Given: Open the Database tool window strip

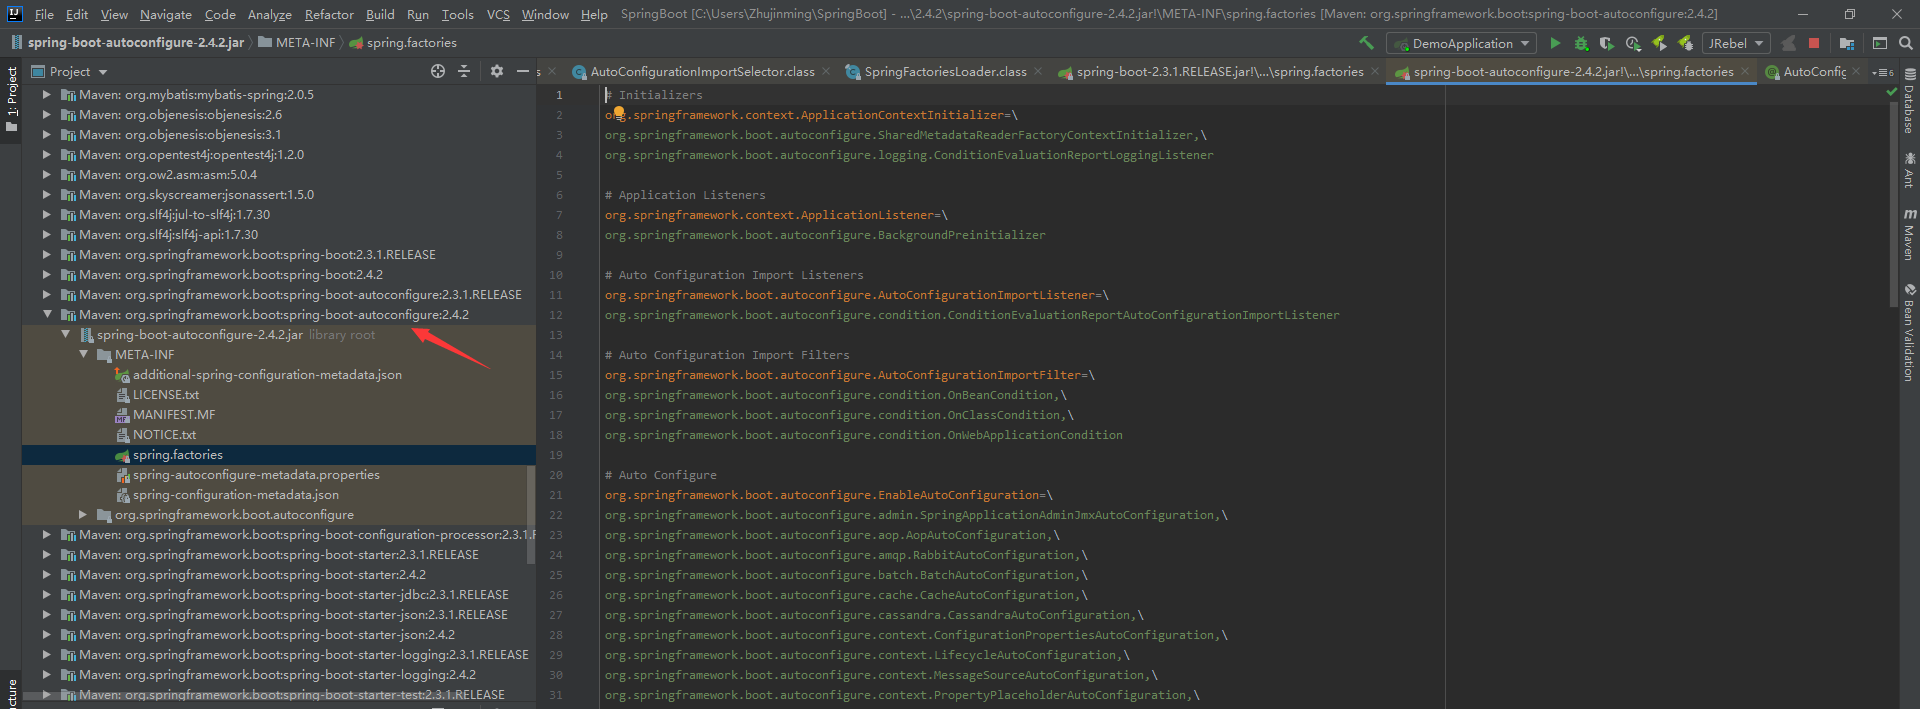Looking at the screenshot, I should pyautogui.click(x=1909, y=100).
